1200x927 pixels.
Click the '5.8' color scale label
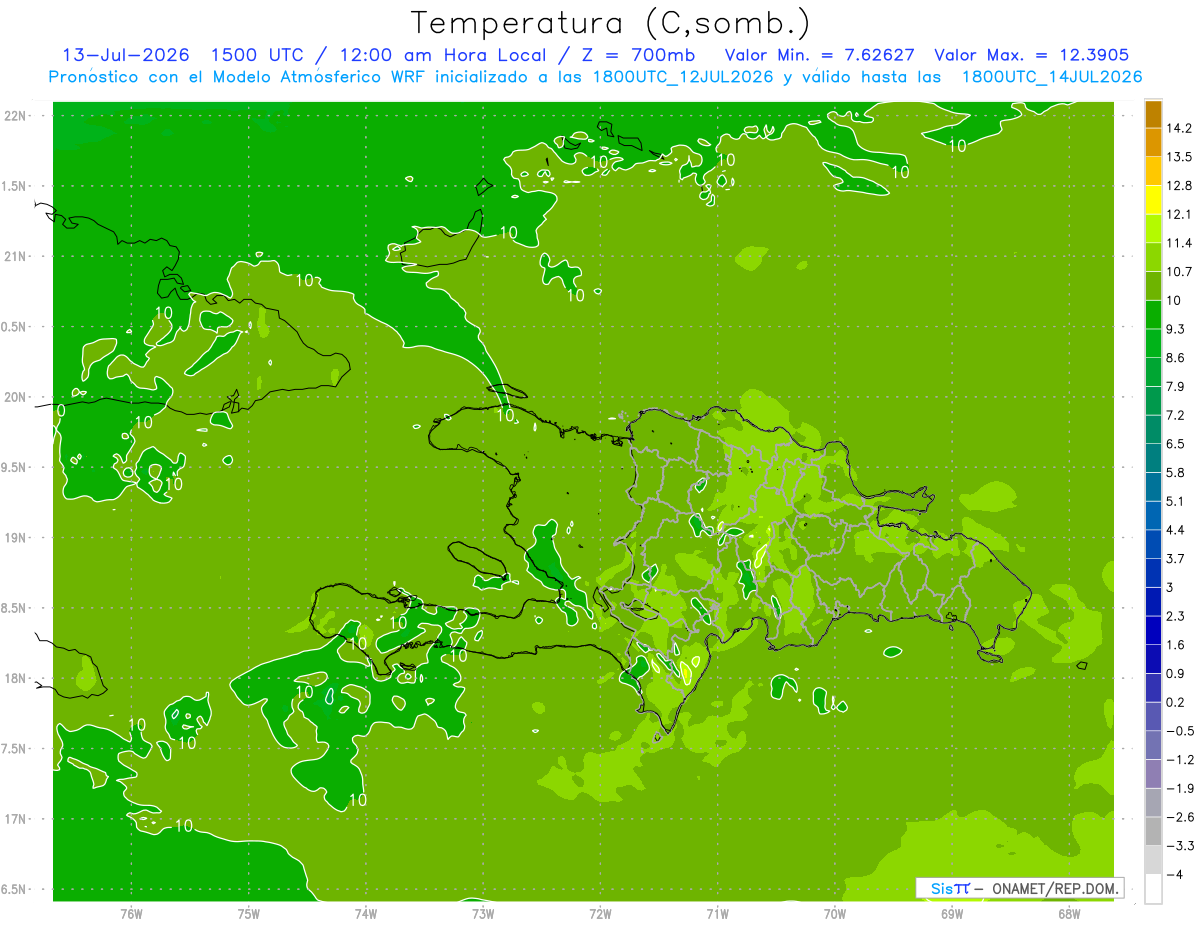click(1176, 473)
